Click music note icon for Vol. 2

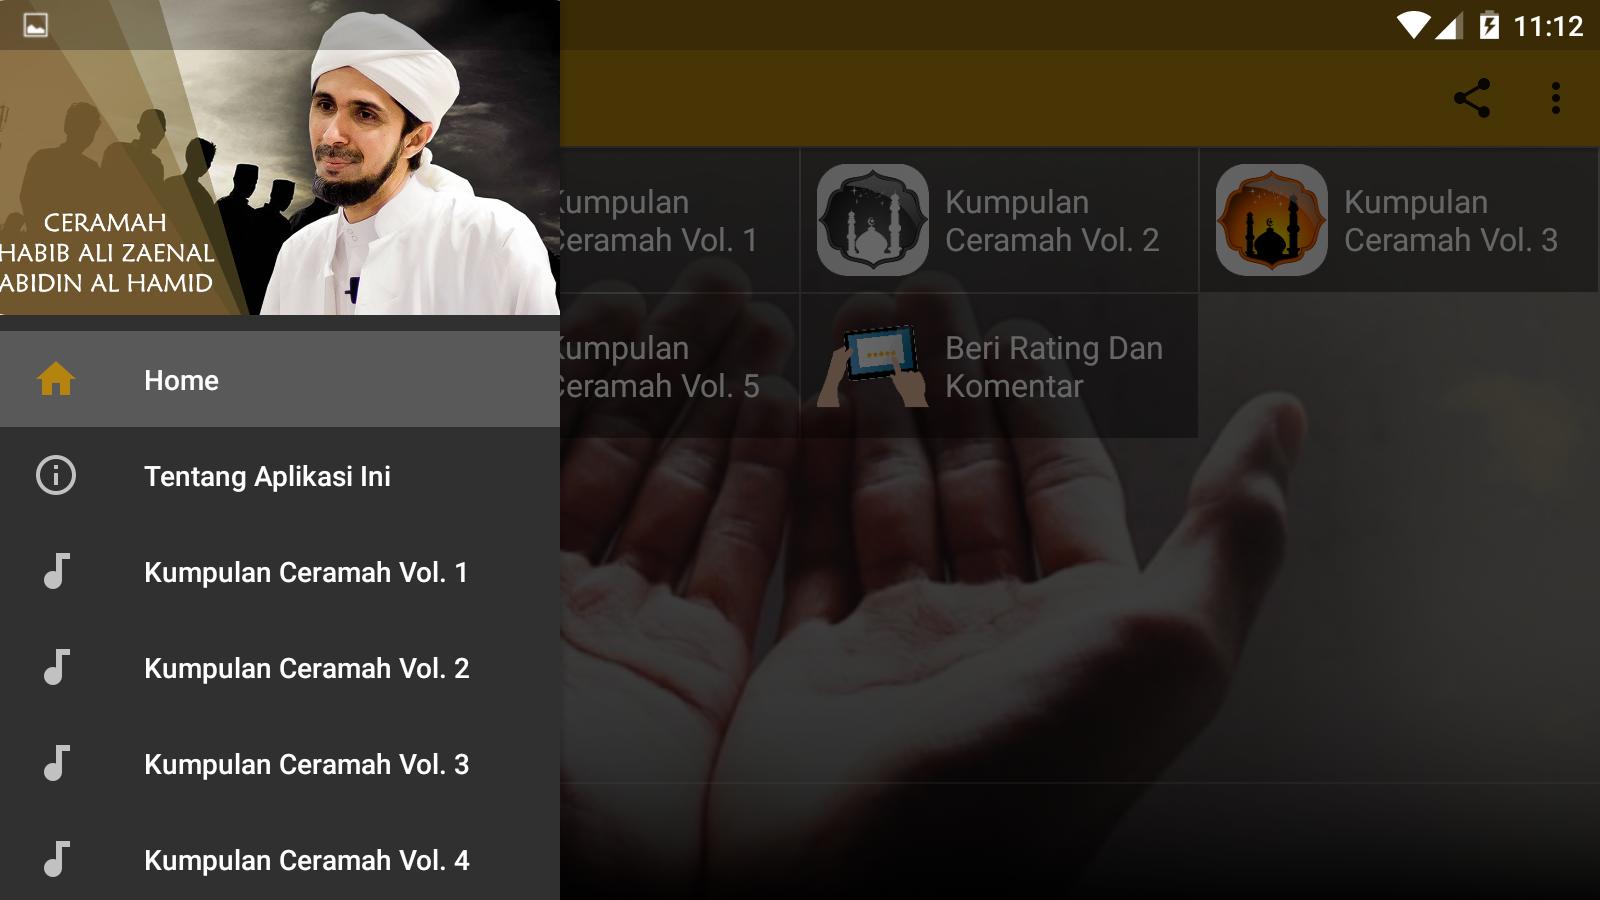click(56, 667)
